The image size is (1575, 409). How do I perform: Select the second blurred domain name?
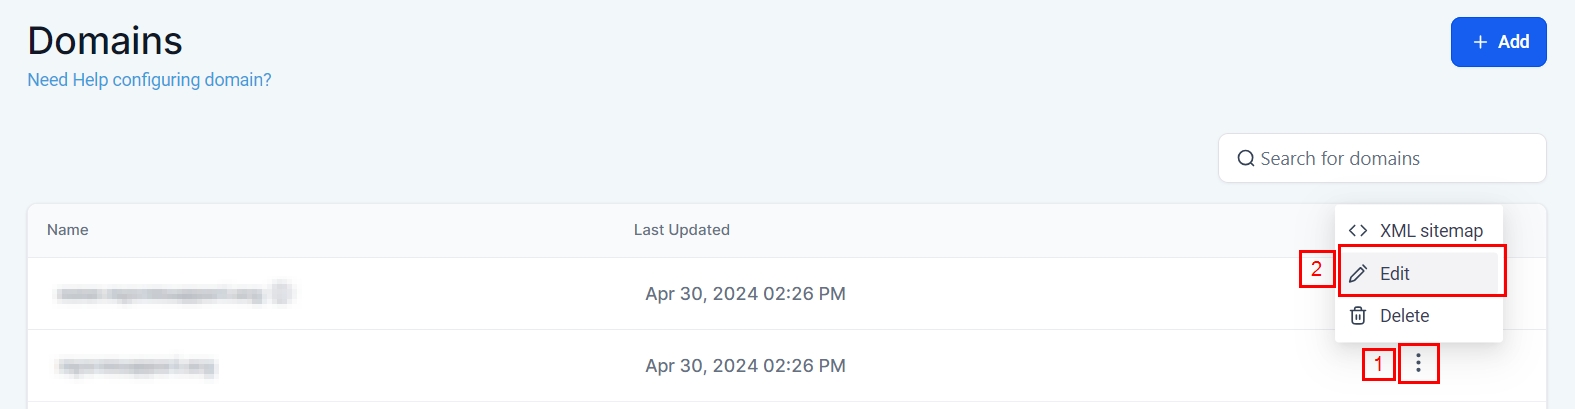pos(137,367)
